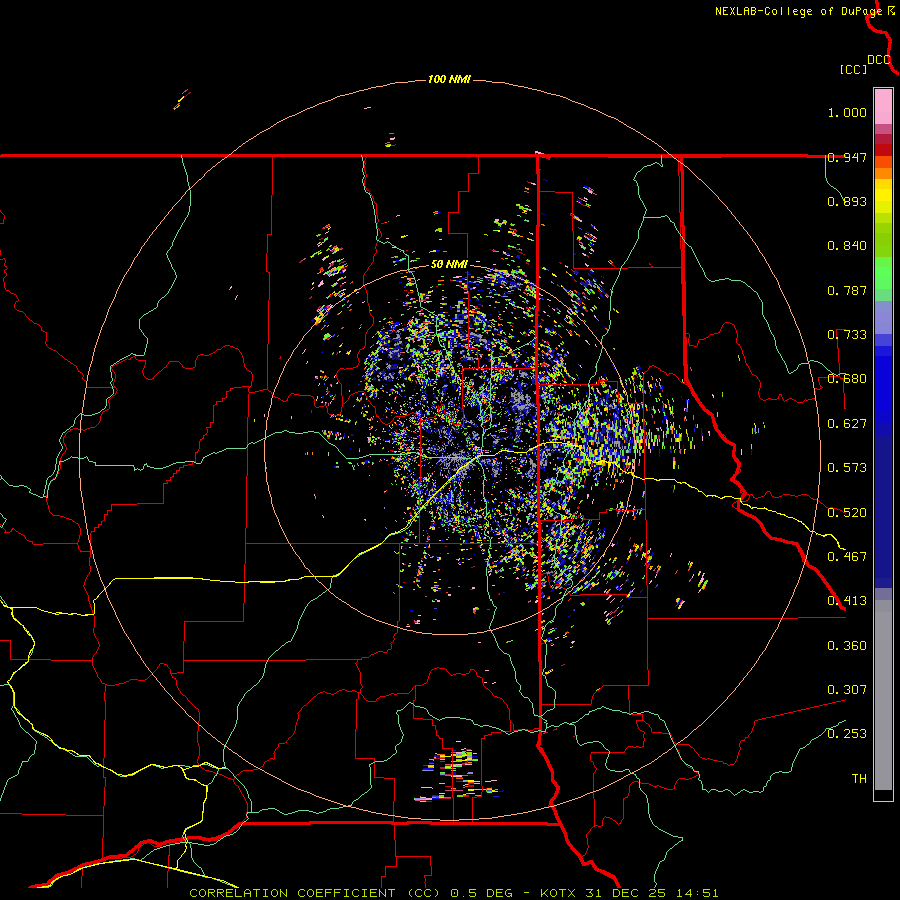Screen dimensions: 900x900
Task: Click the 100 NMI range ring label
Action: click(449, 79)
